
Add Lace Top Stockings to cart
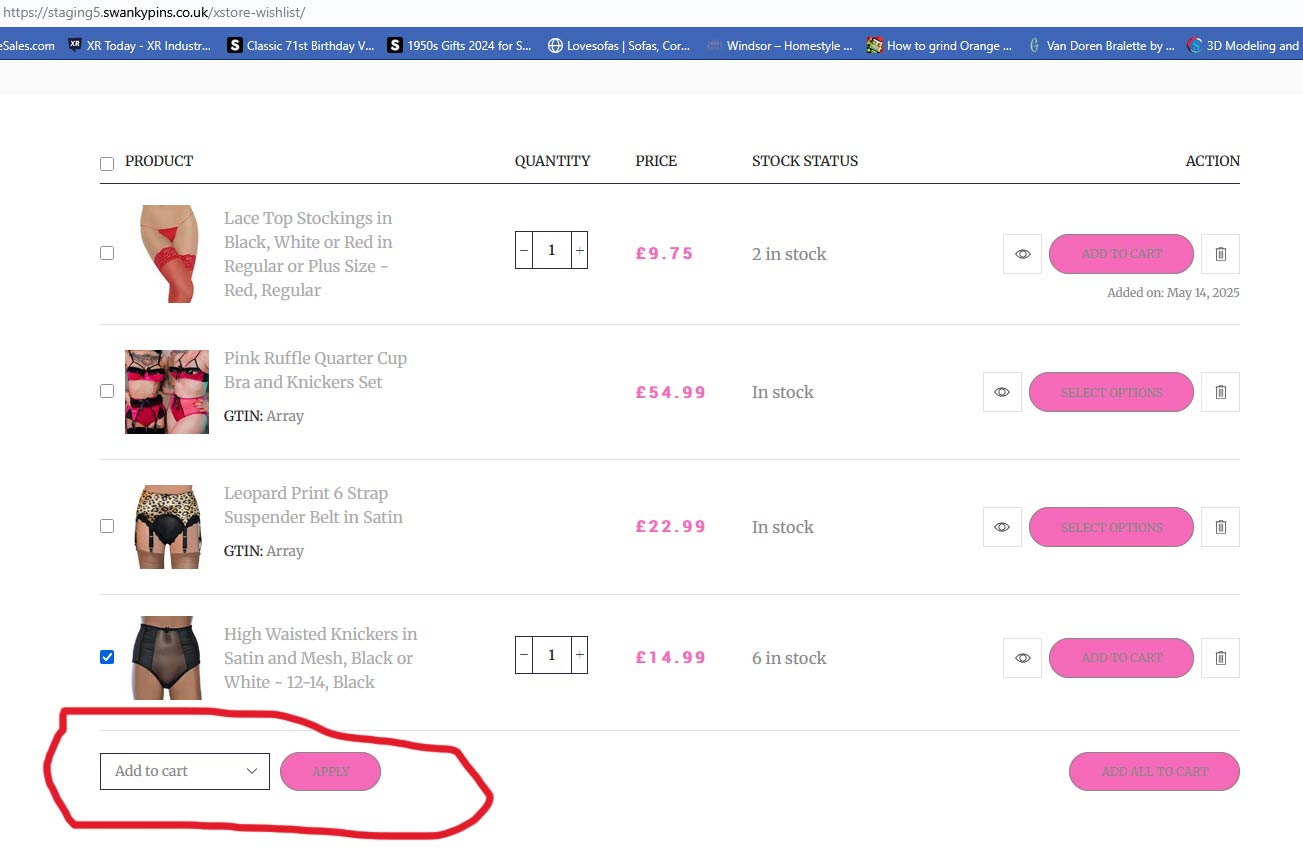[x=1121, y=254]
